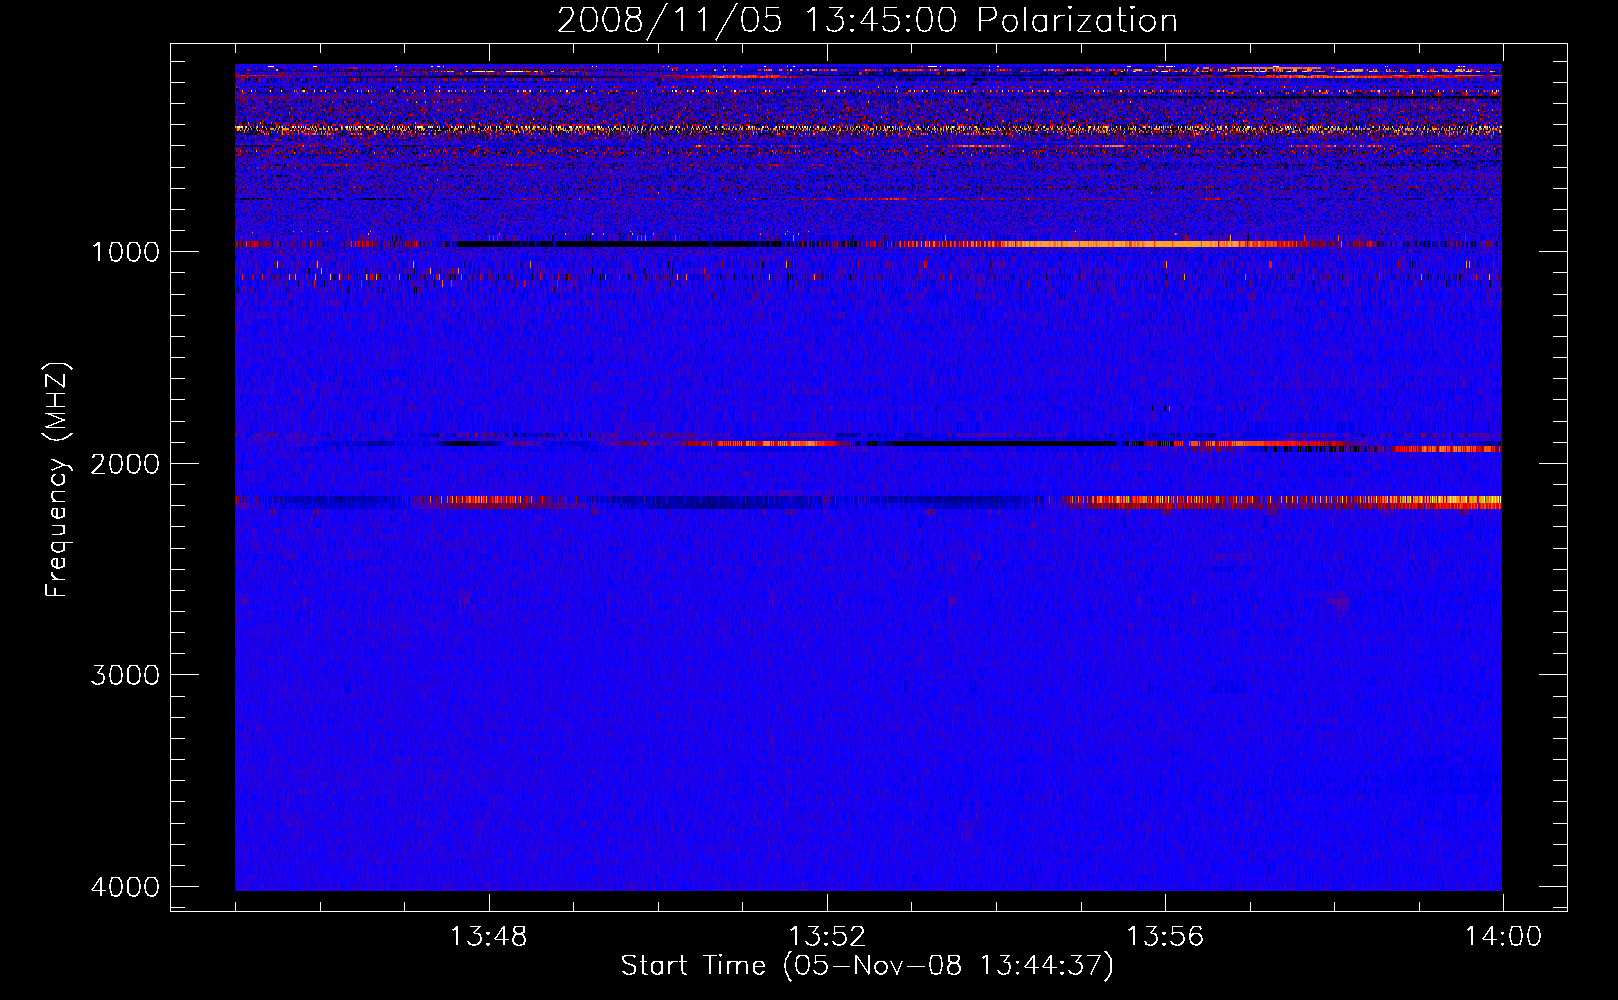Click the 1000 frequency tick label
1618x1000 pixels.
(125, 251)
